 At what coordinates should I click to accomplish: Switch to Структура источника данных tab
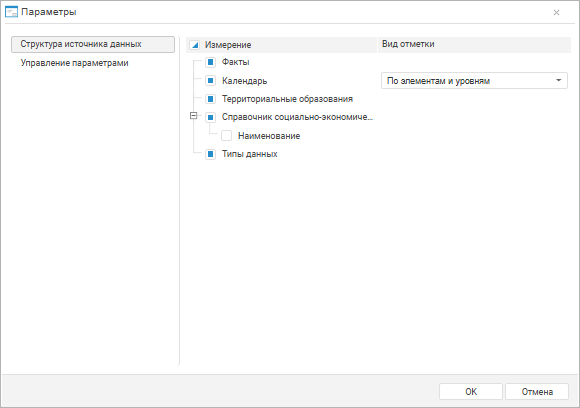pyautogui.click(x=93, y=44)
